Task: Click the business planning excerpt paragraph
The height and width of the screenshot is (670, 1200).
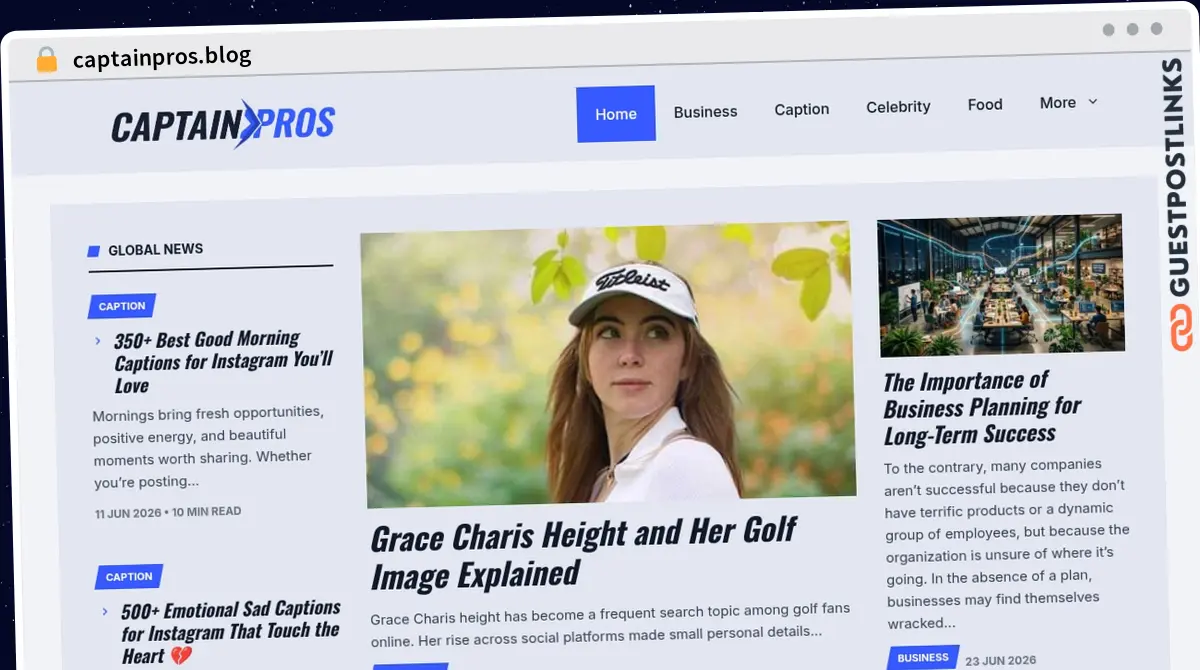Action: pos(1007,543)
